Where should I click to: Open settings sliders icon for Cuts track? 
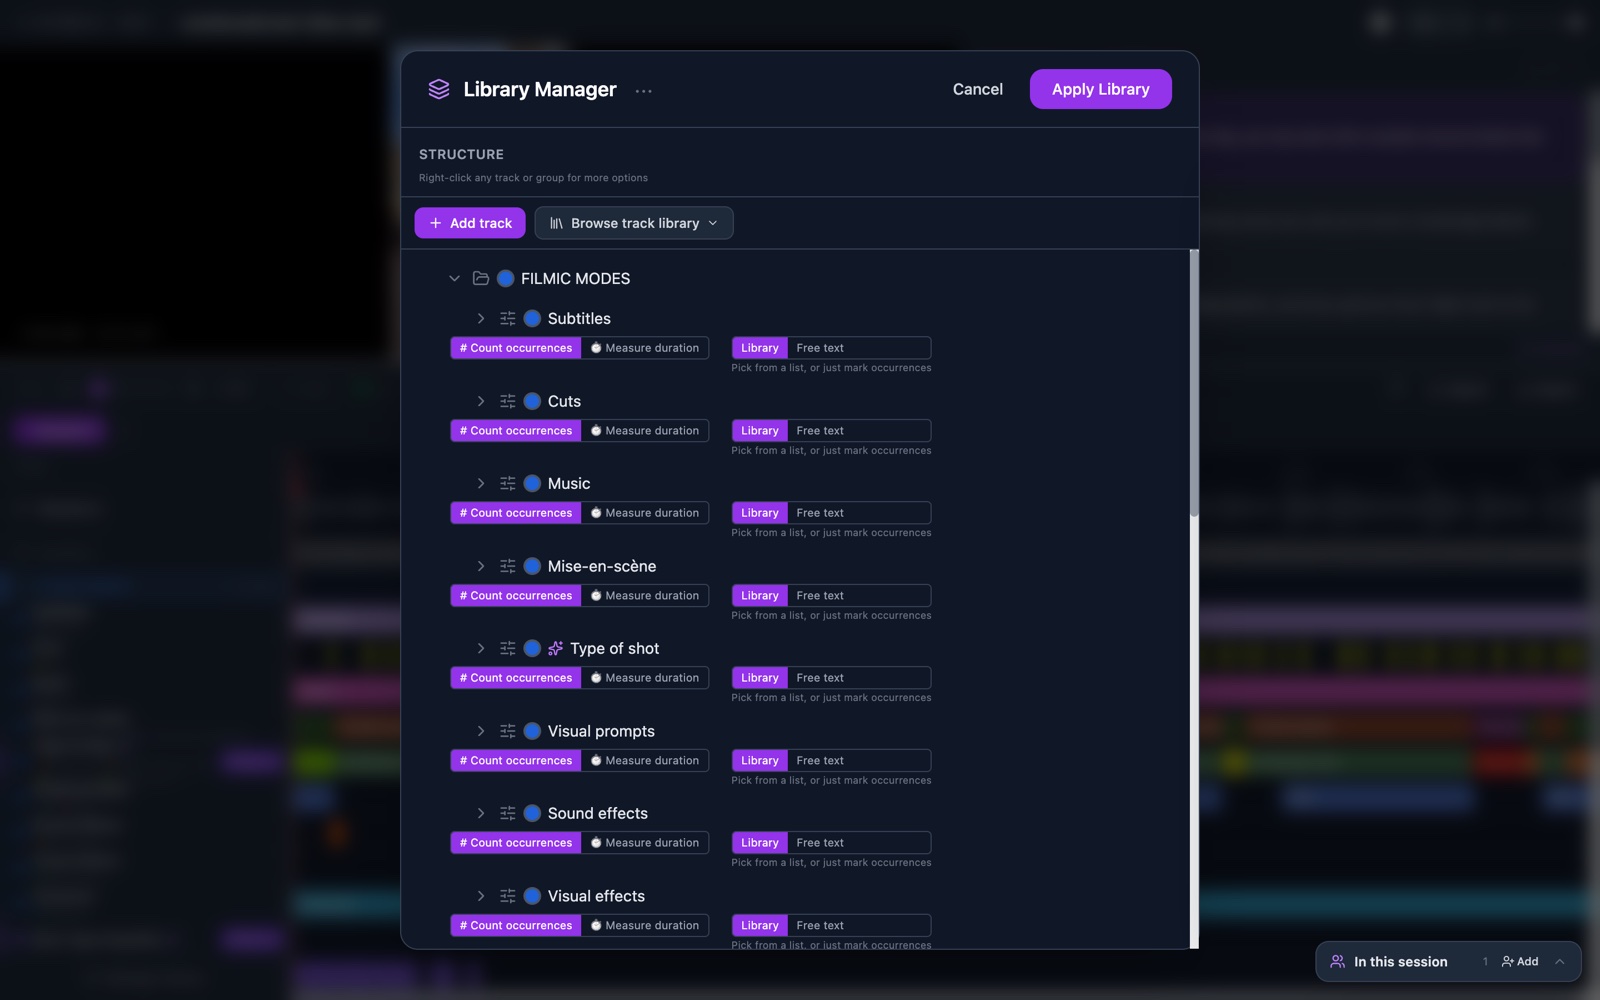pyautogui.click(x=508, y=401)
